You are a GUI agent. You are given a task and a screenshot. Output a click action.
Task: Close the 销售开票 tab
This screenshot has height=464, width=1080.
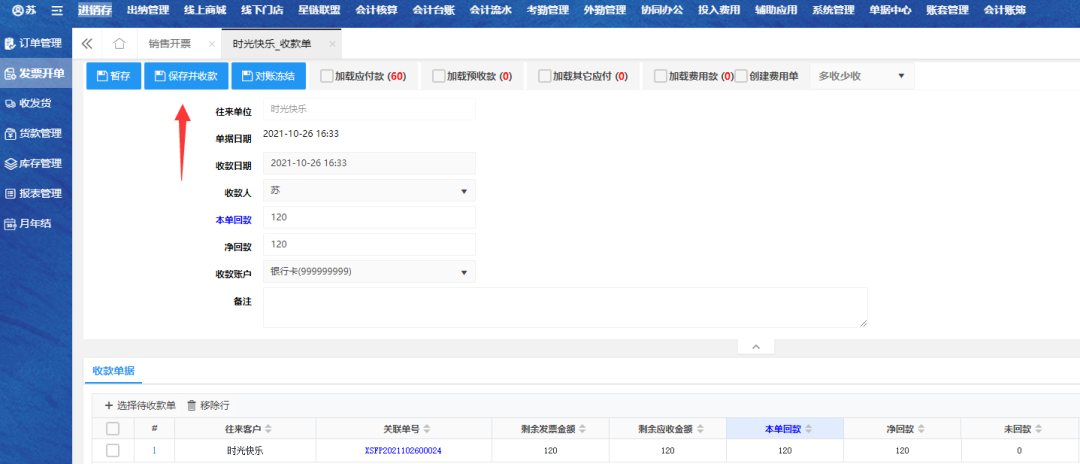coord(211,43)
